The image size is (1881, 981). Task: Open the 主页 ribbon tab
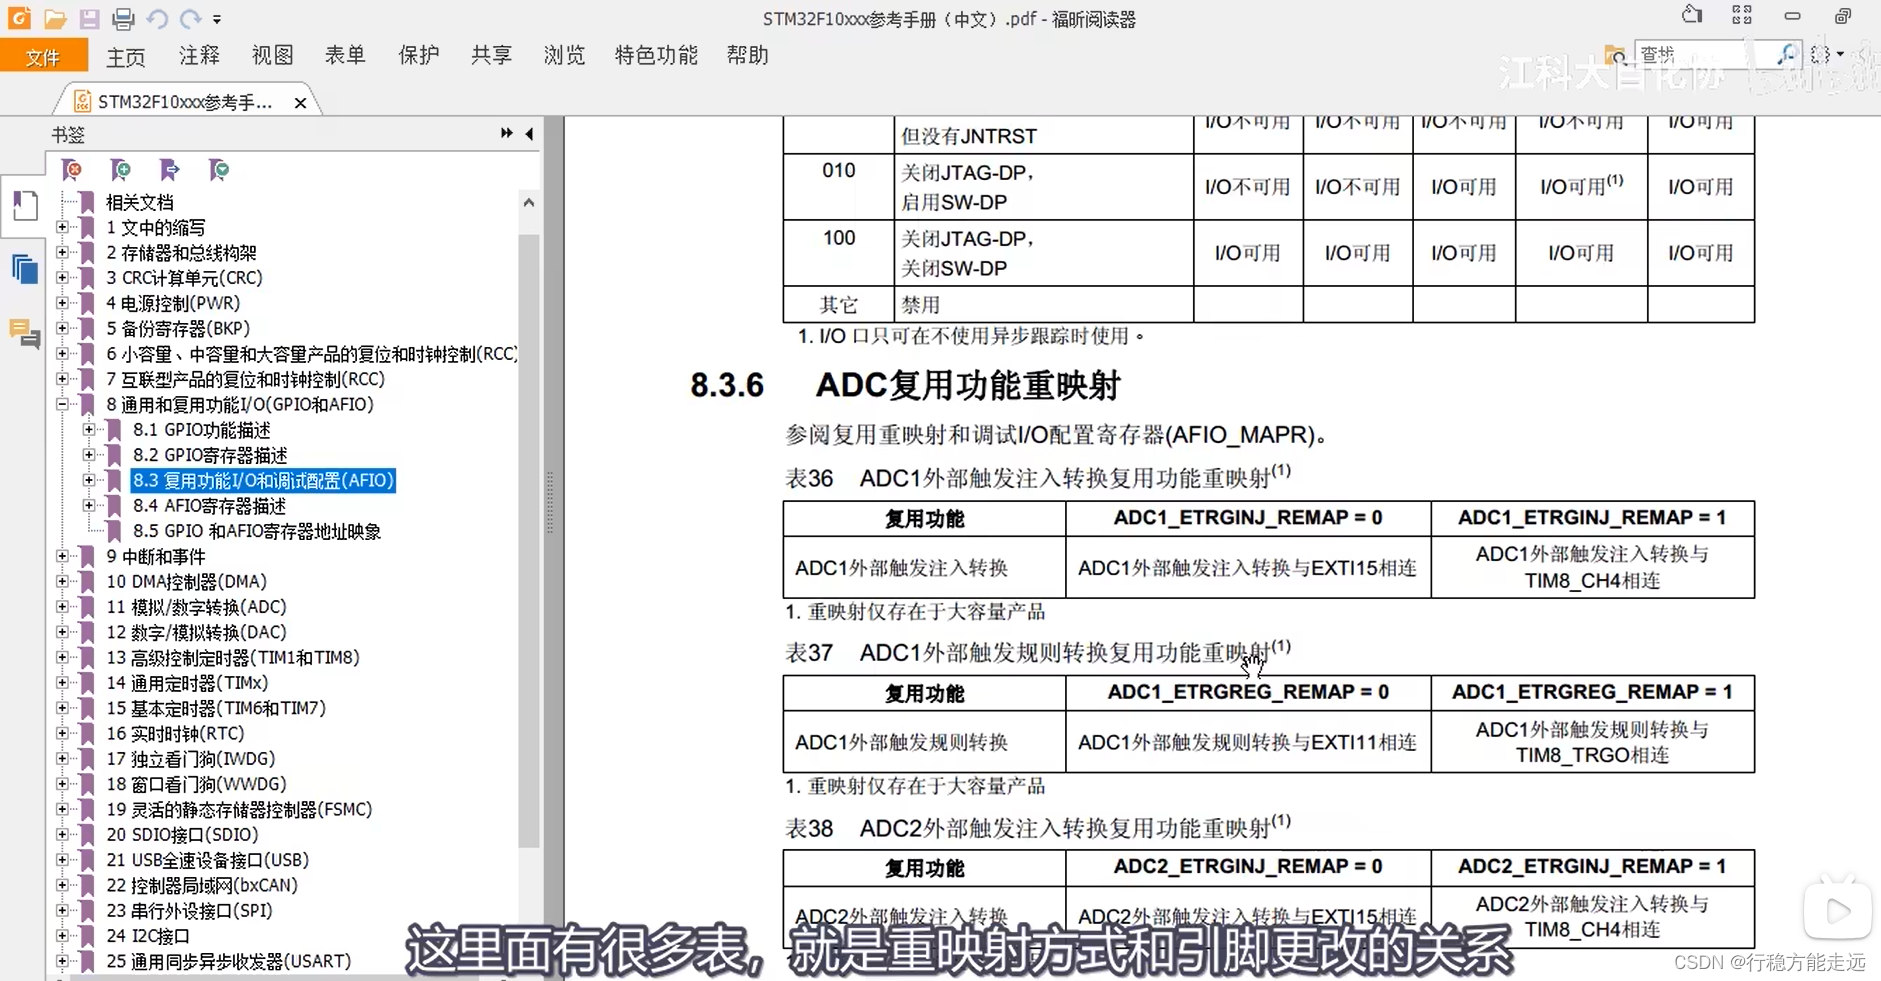click(126, 56)
